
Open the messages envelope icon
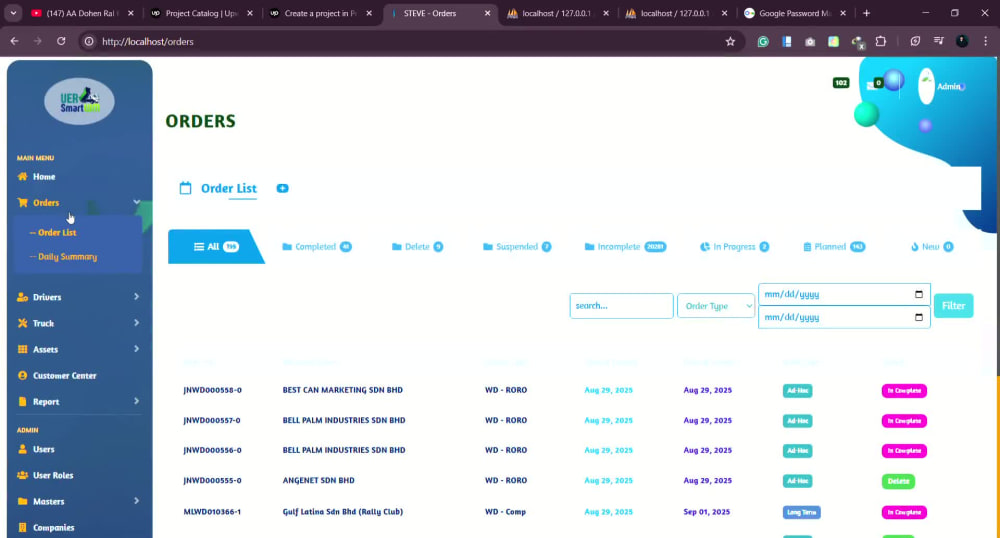coord(874,84)
